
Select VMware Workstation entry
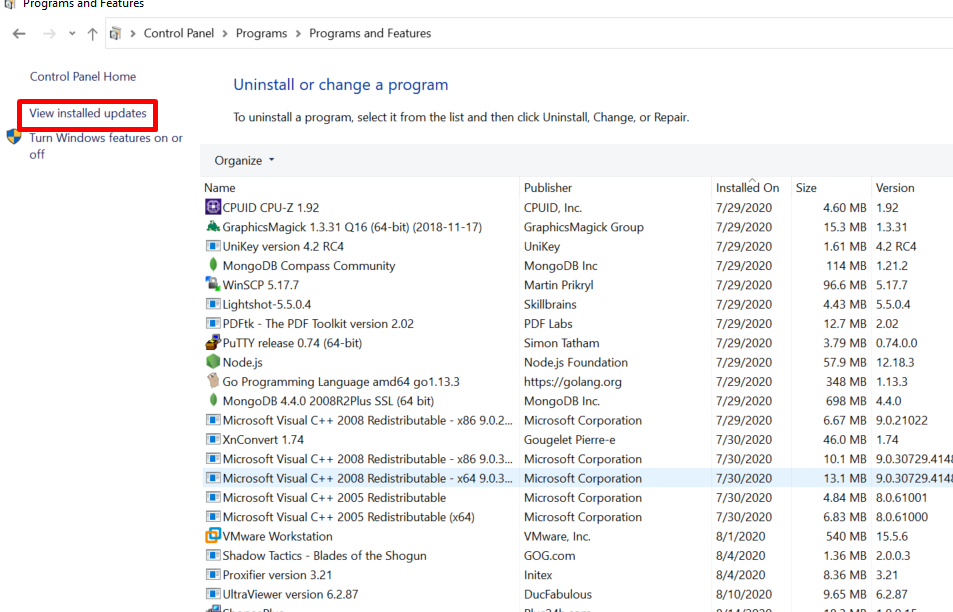click(277, 537)
